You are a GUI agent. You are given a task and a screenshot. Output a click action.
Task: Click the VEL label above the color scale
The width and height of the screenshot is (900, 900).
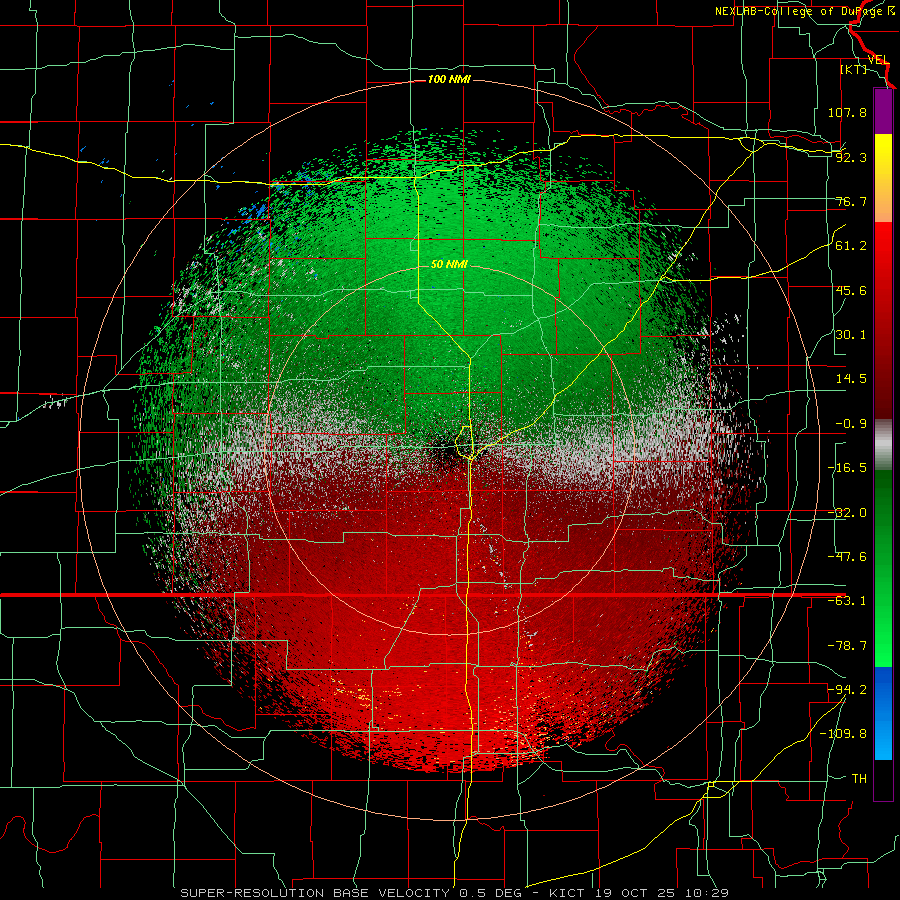click(x=878, y=60)
